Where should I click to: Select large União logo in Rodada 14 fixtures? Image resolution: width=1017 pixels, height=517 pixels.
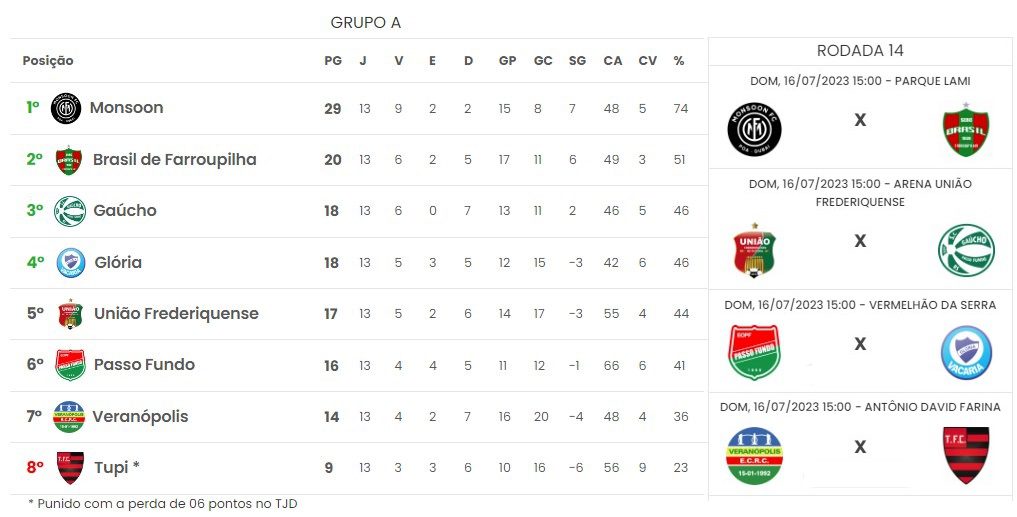754,251
